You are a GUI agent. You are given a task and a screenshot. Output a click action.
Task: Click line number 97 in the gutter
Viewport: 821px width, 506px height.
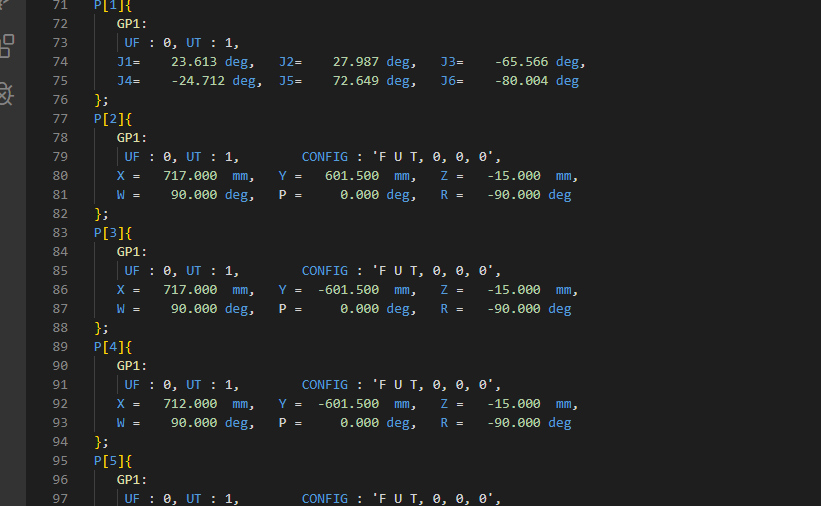pos(60,499)
